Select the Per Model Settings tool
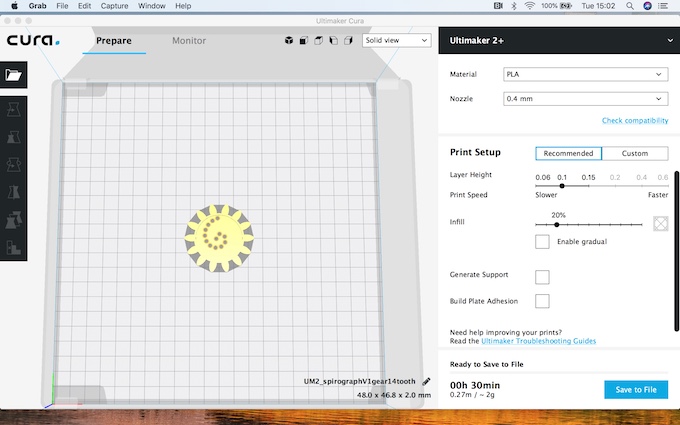This screenshot has width=680, height=425. 13,220
